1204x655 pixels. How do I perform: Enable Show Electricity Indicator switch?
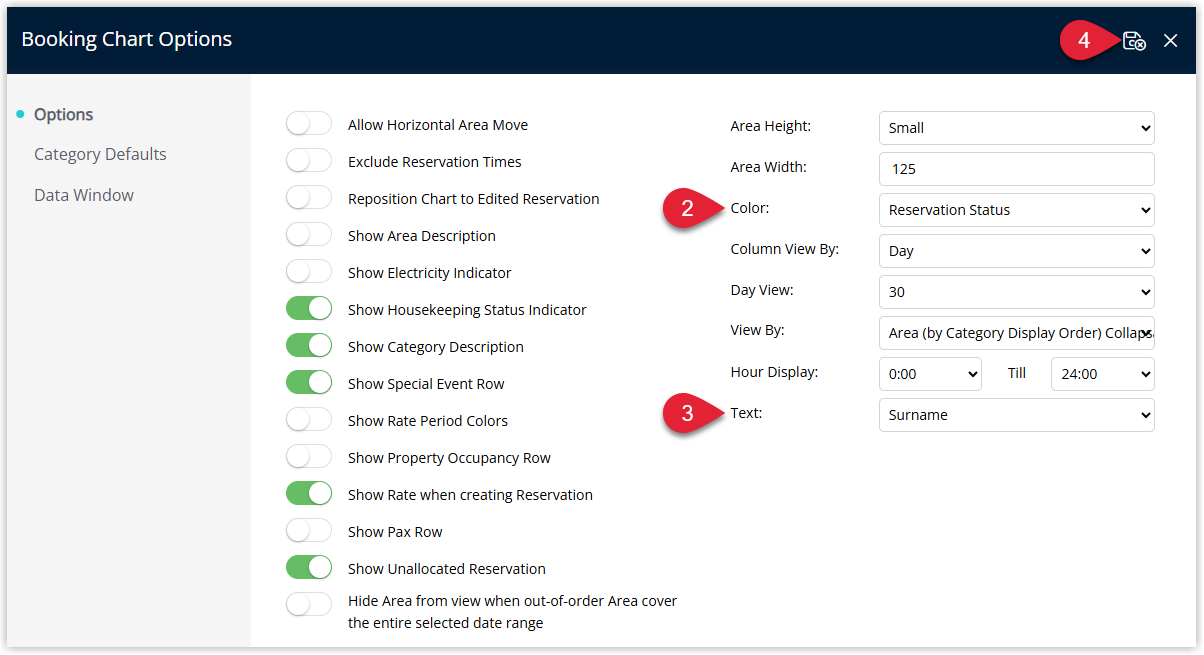pos(308,272)
